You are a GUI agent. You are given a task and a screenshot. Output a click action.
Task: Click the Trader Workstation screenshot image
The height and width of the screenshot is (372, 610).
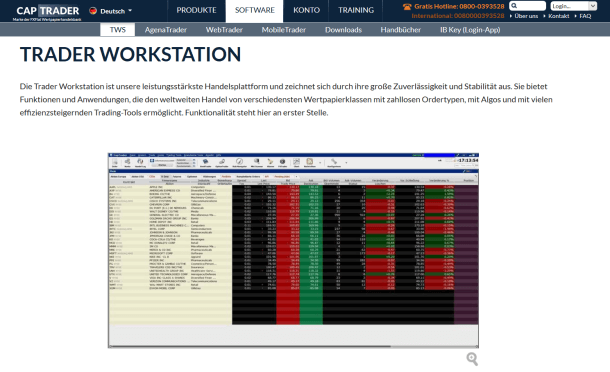tap(293, 250)
